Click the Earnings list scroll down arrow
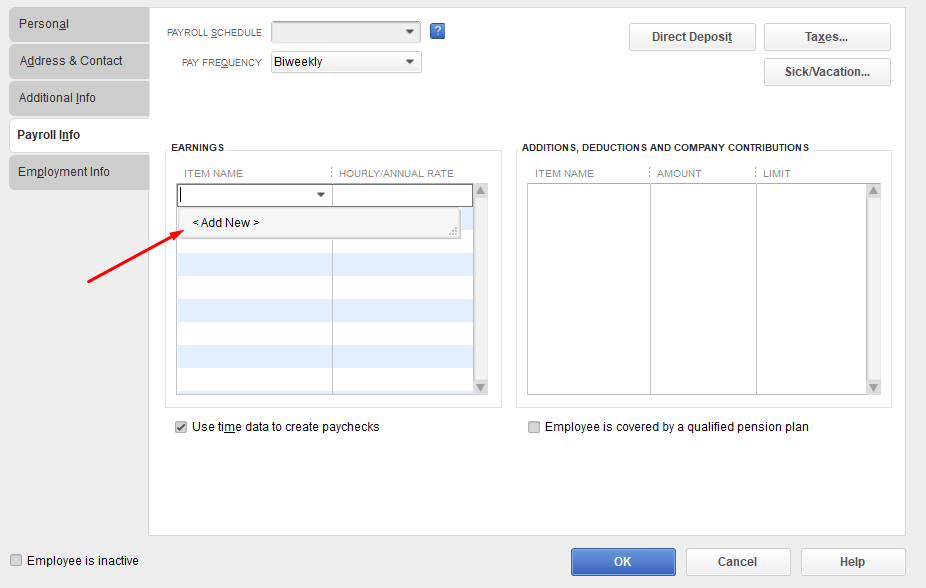This screenshot has width=926, height=588. click(x=481, y=387)
